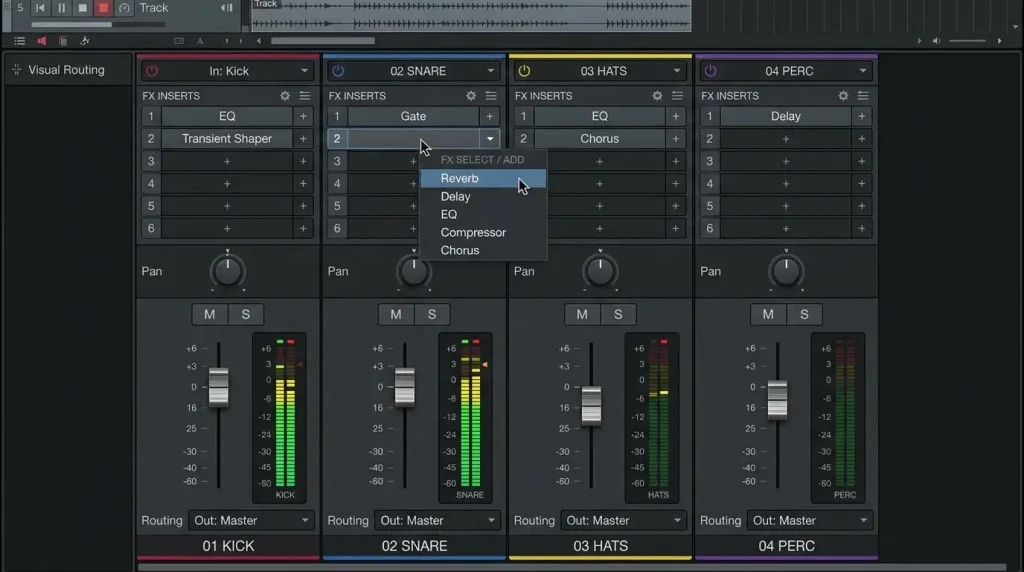Open the EQ insert on Kick channel
The image size is (1024, 572).
(227, 116)
